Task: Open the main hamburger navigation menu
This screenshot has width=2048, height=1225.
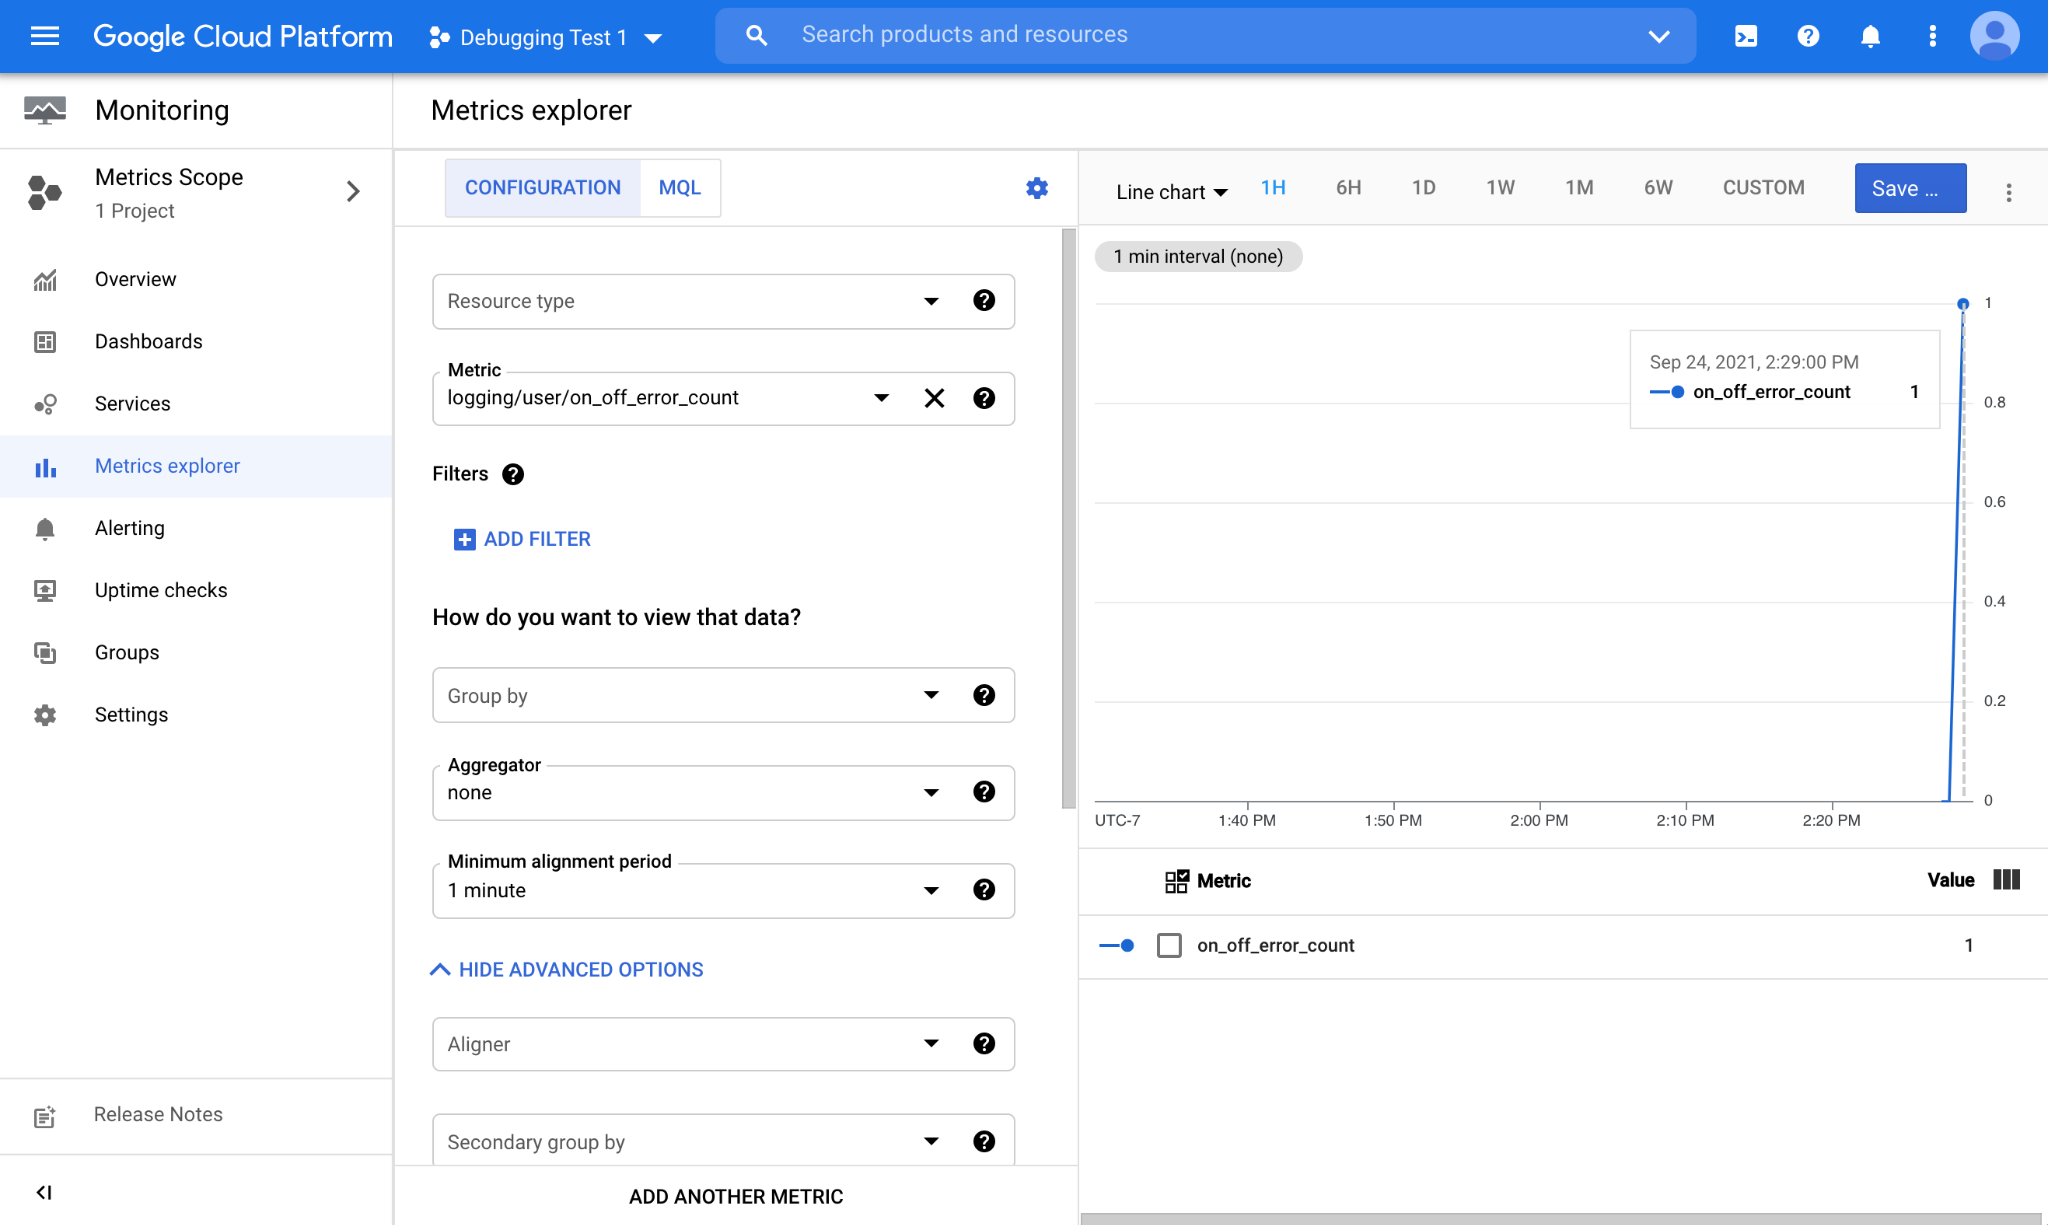Action: coord(45,37)
